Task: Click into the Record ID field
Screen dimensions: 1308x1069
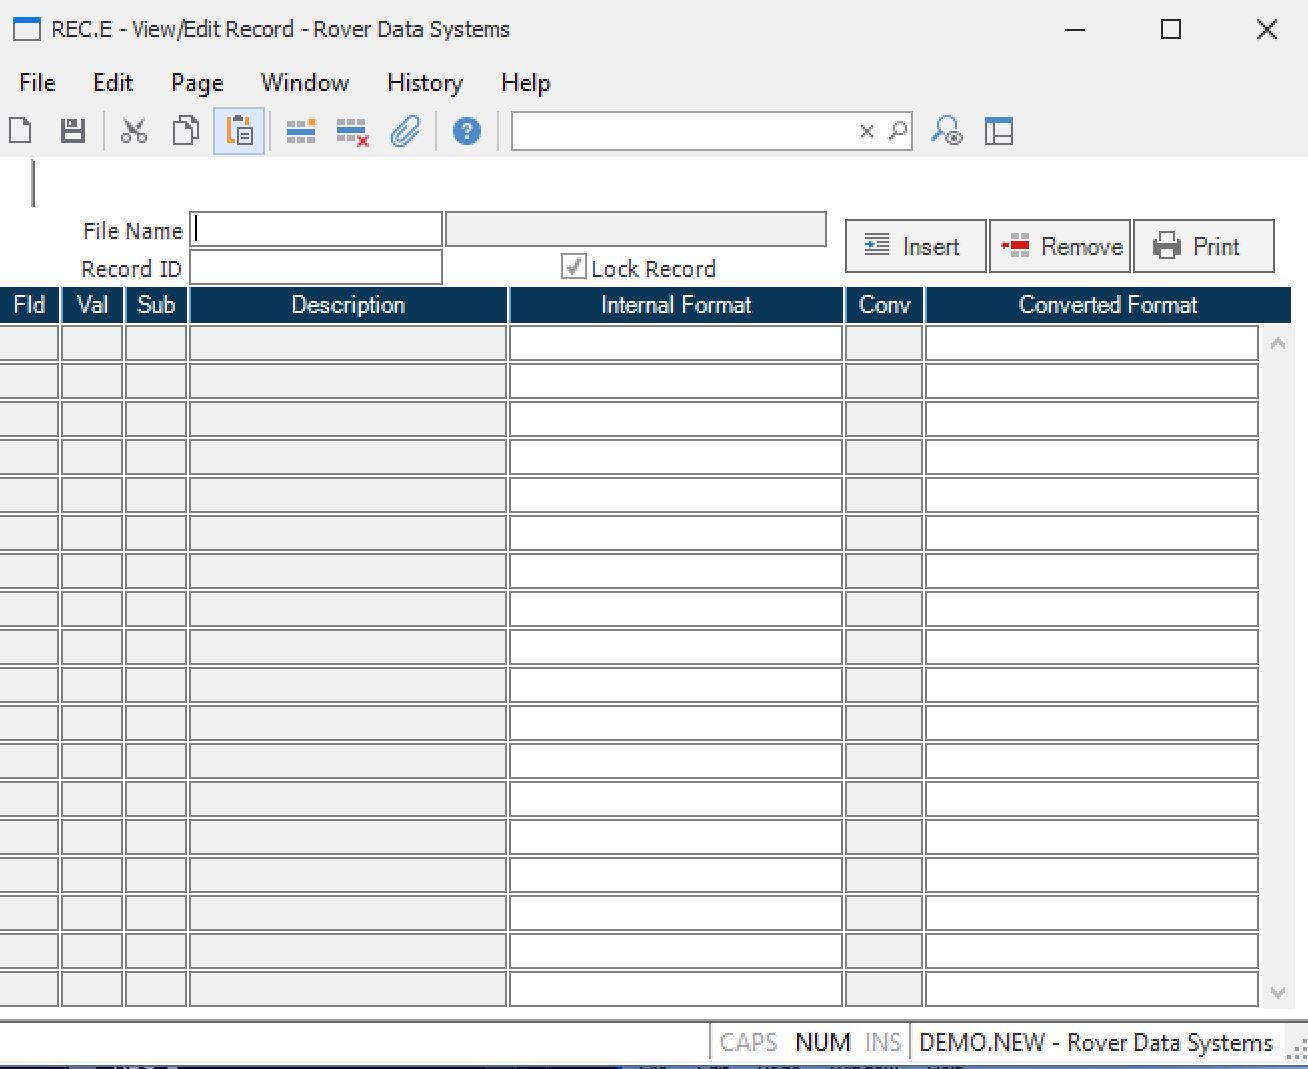Action: (x=316, y=268)
